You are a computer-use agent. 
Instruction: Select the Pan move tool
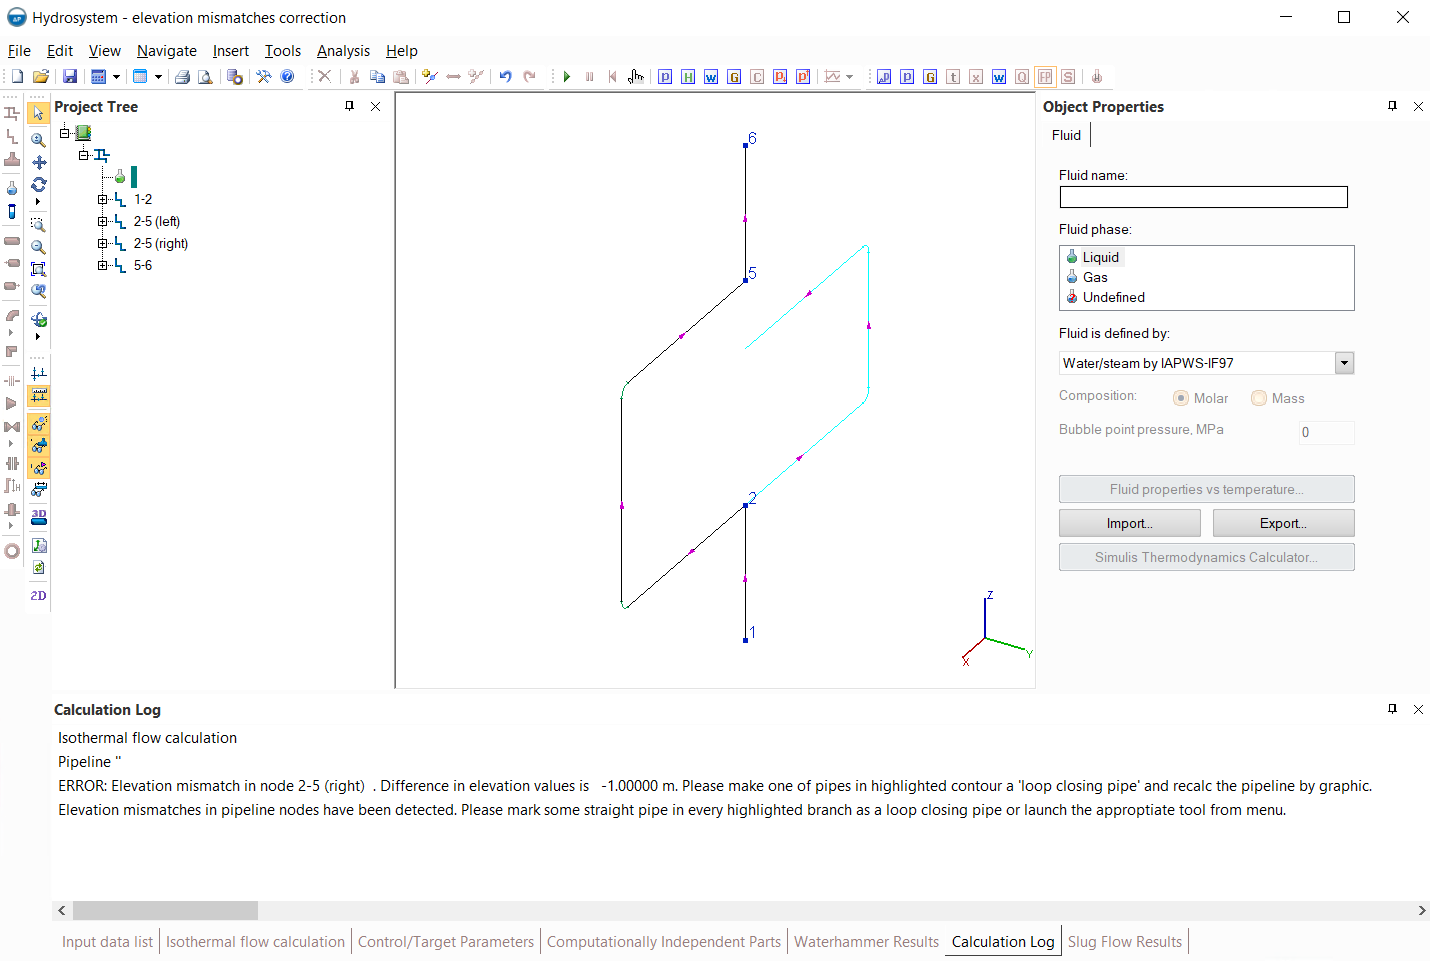pyautogui.click(x=39, y=162)
